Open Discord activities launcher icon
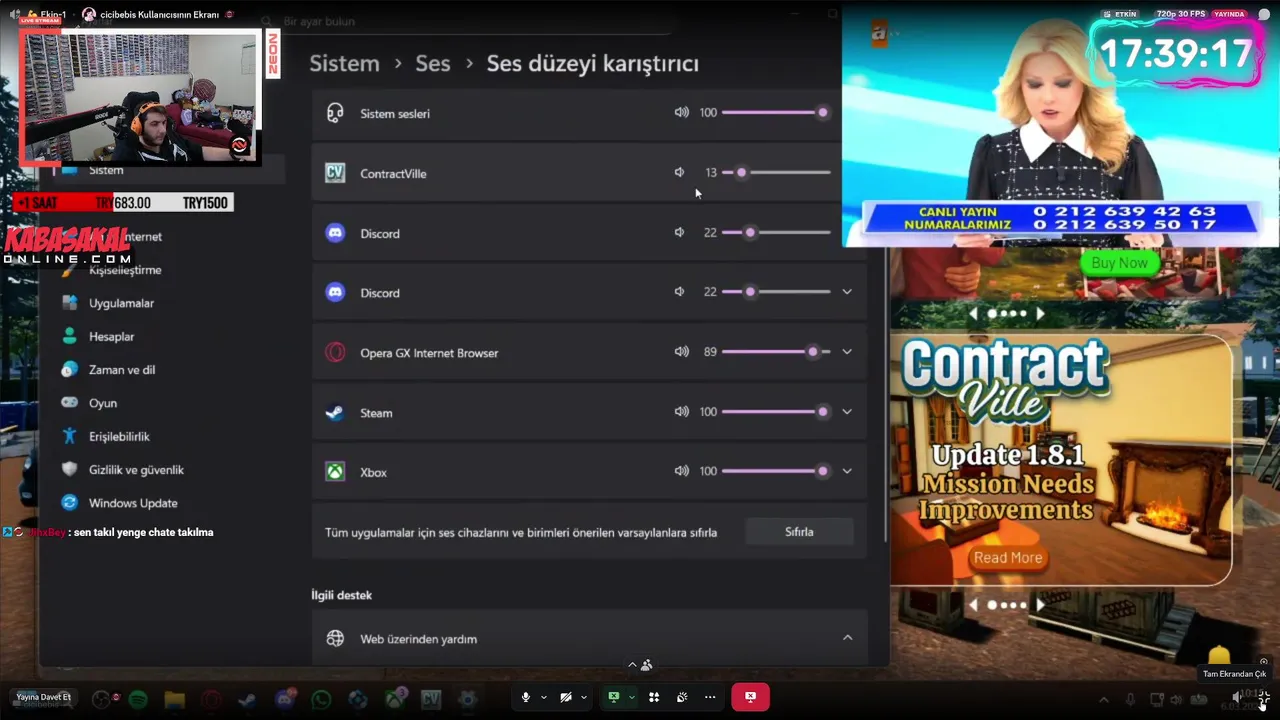Viewport: 1280px width, 720px height. [x=654, y=696]
